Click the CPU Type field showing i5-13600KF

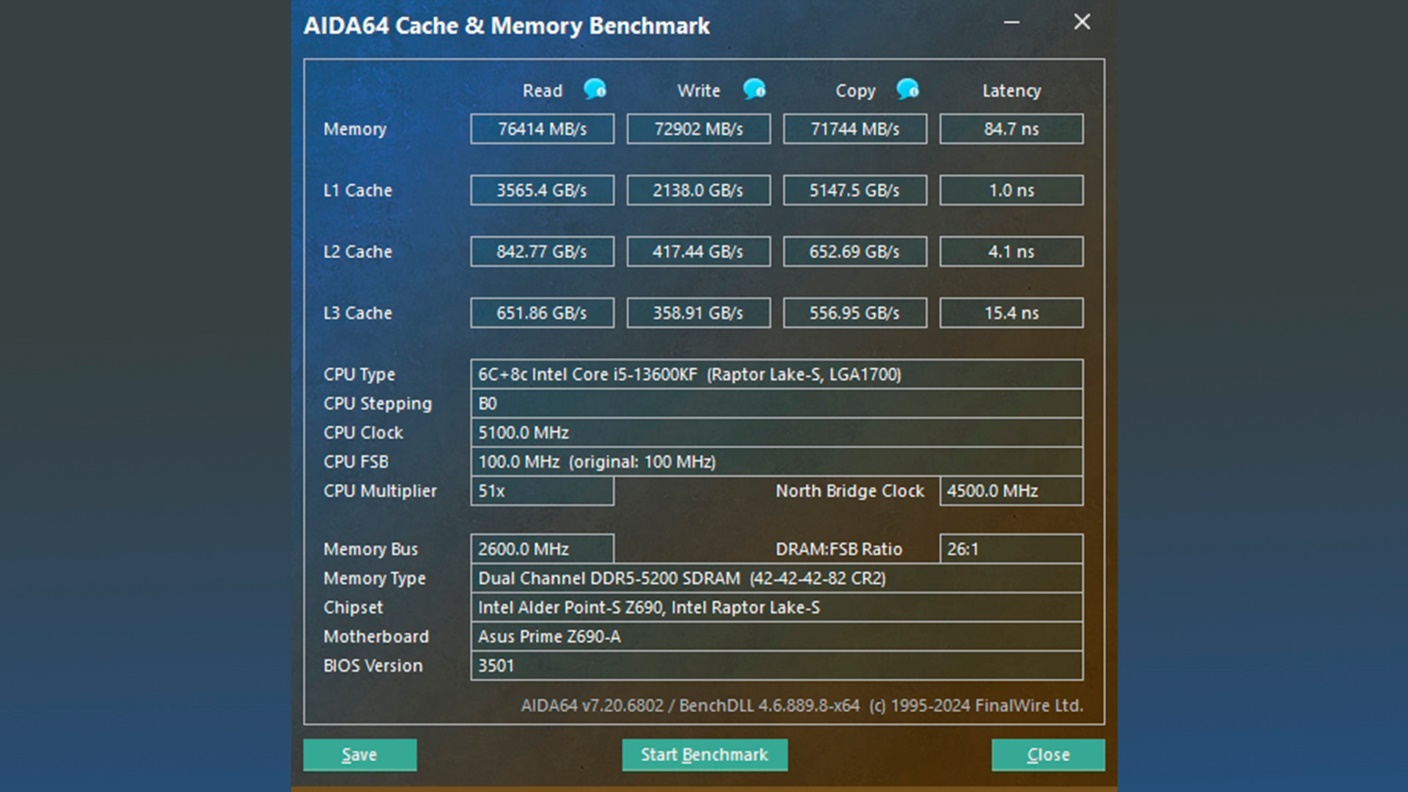[777, 374]
